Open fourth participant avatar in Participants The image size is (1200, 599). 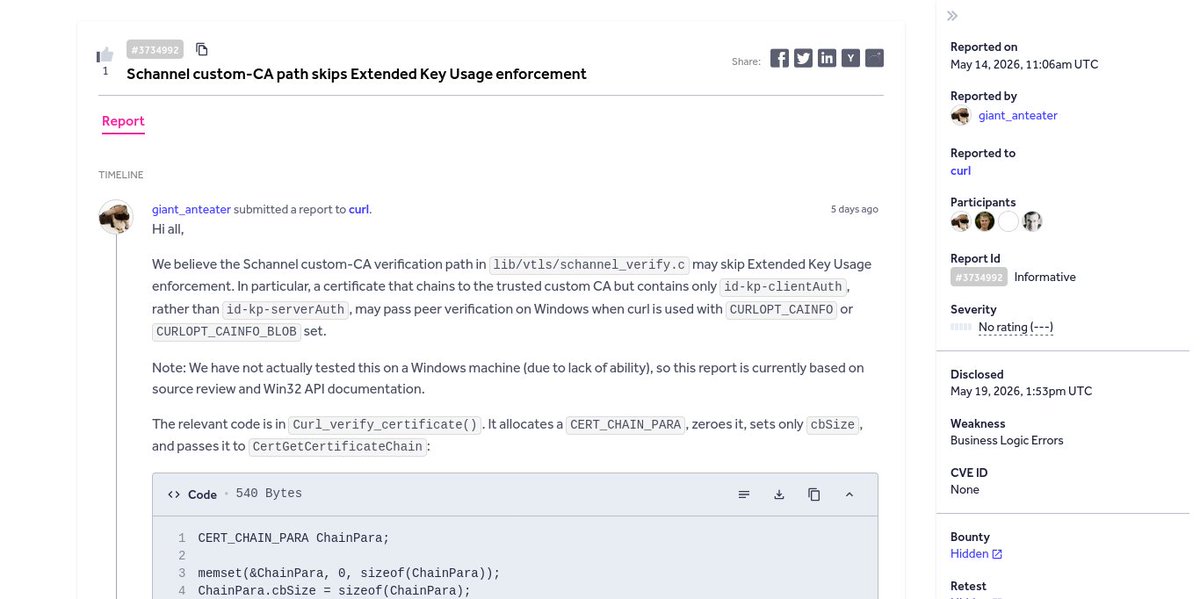[1032, 221]
